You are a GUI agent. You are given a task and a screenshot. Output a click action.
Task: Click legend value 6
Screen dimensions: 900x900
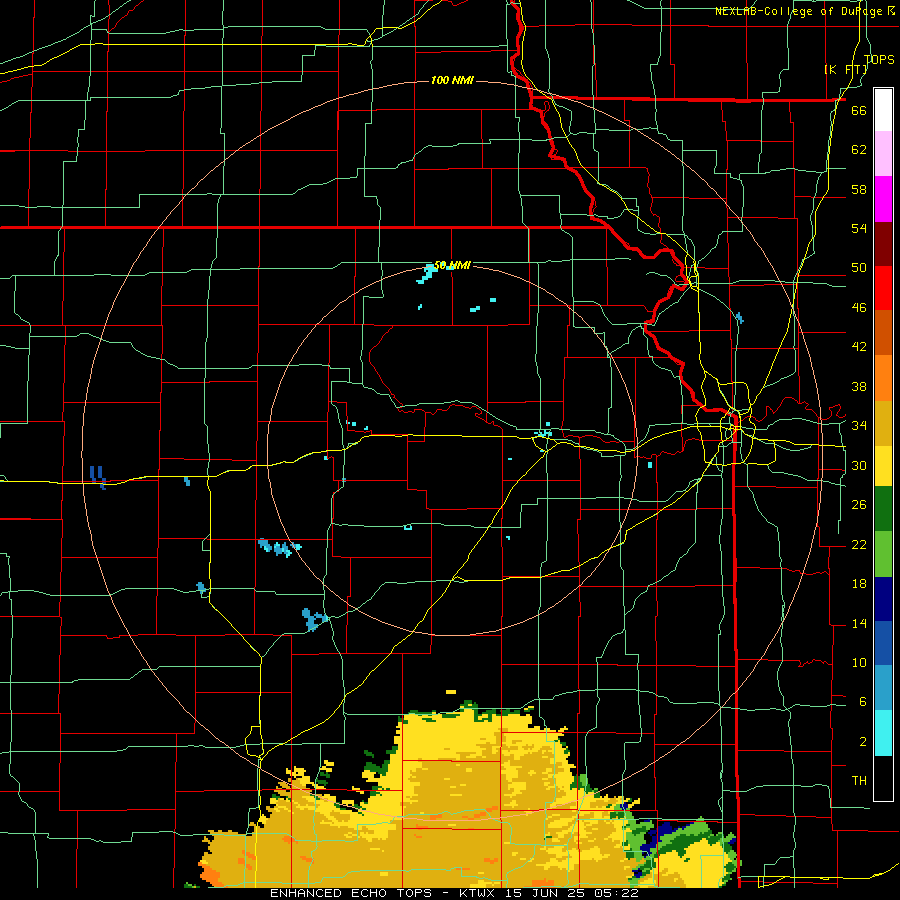(863, 701)
